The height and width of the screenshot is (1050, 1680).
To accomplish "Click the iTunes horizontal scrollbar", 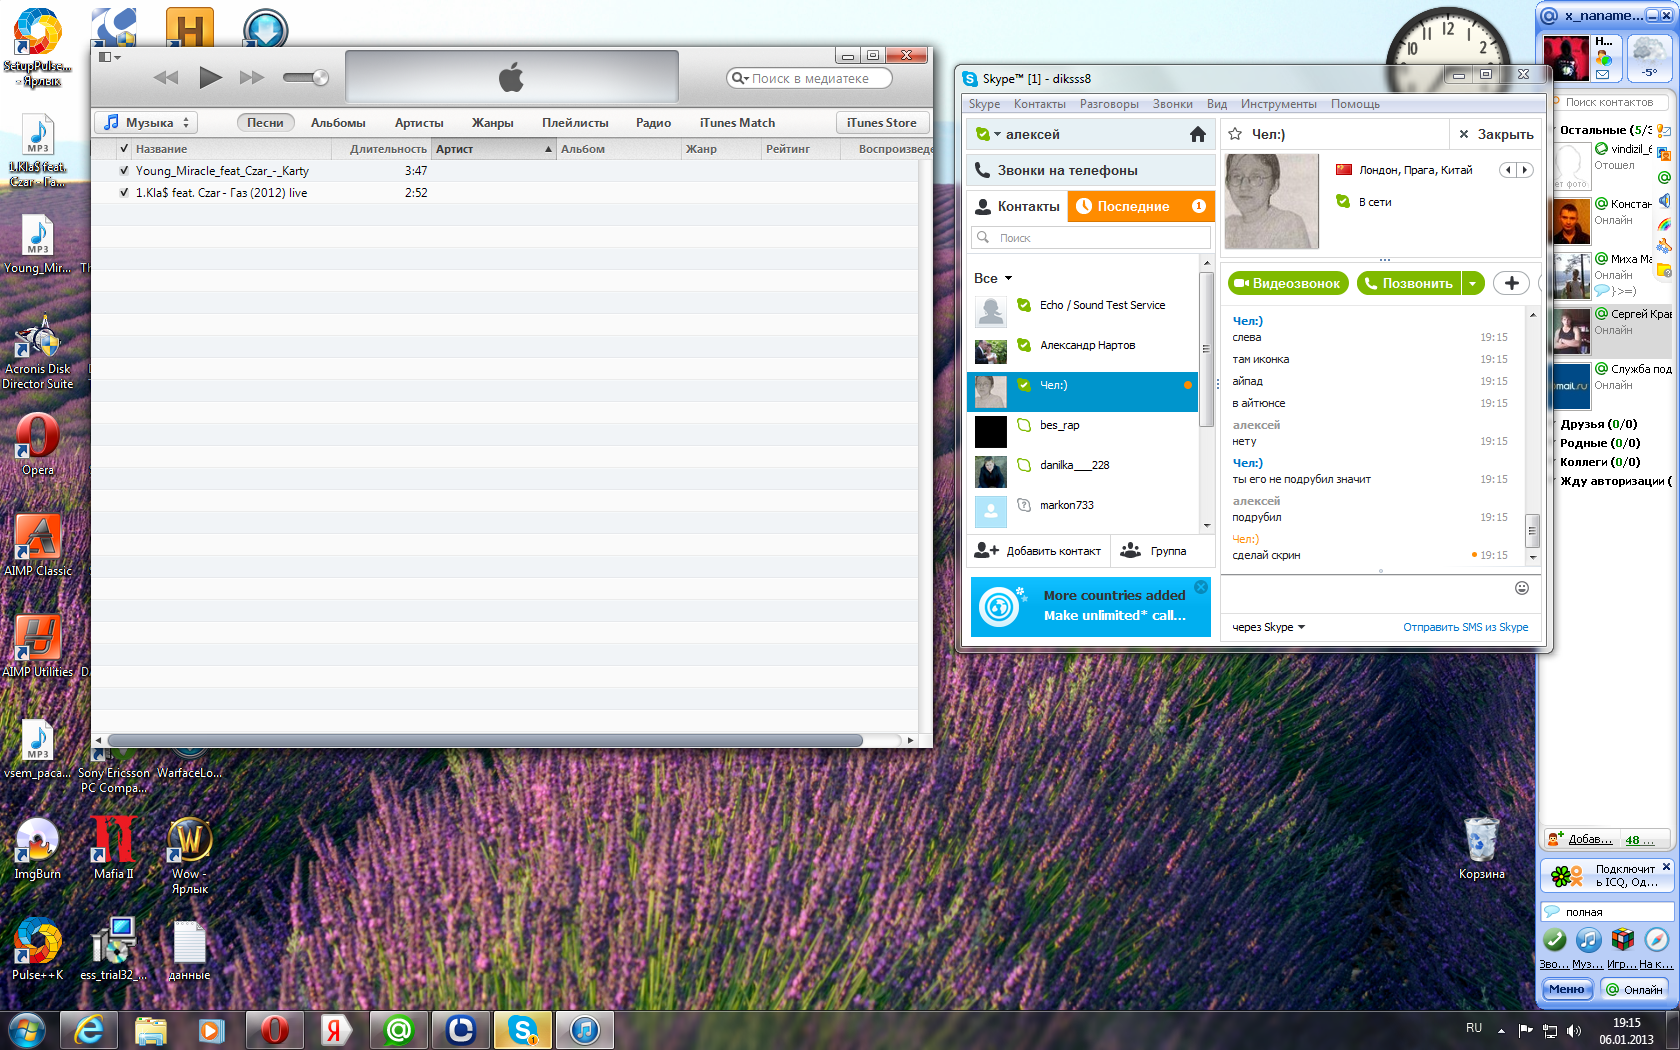I will click(485, 740).
